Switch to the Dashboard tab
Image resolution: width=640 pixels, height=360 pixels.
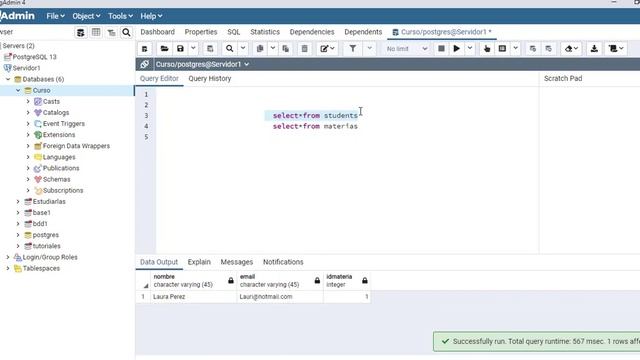(158, 32)
